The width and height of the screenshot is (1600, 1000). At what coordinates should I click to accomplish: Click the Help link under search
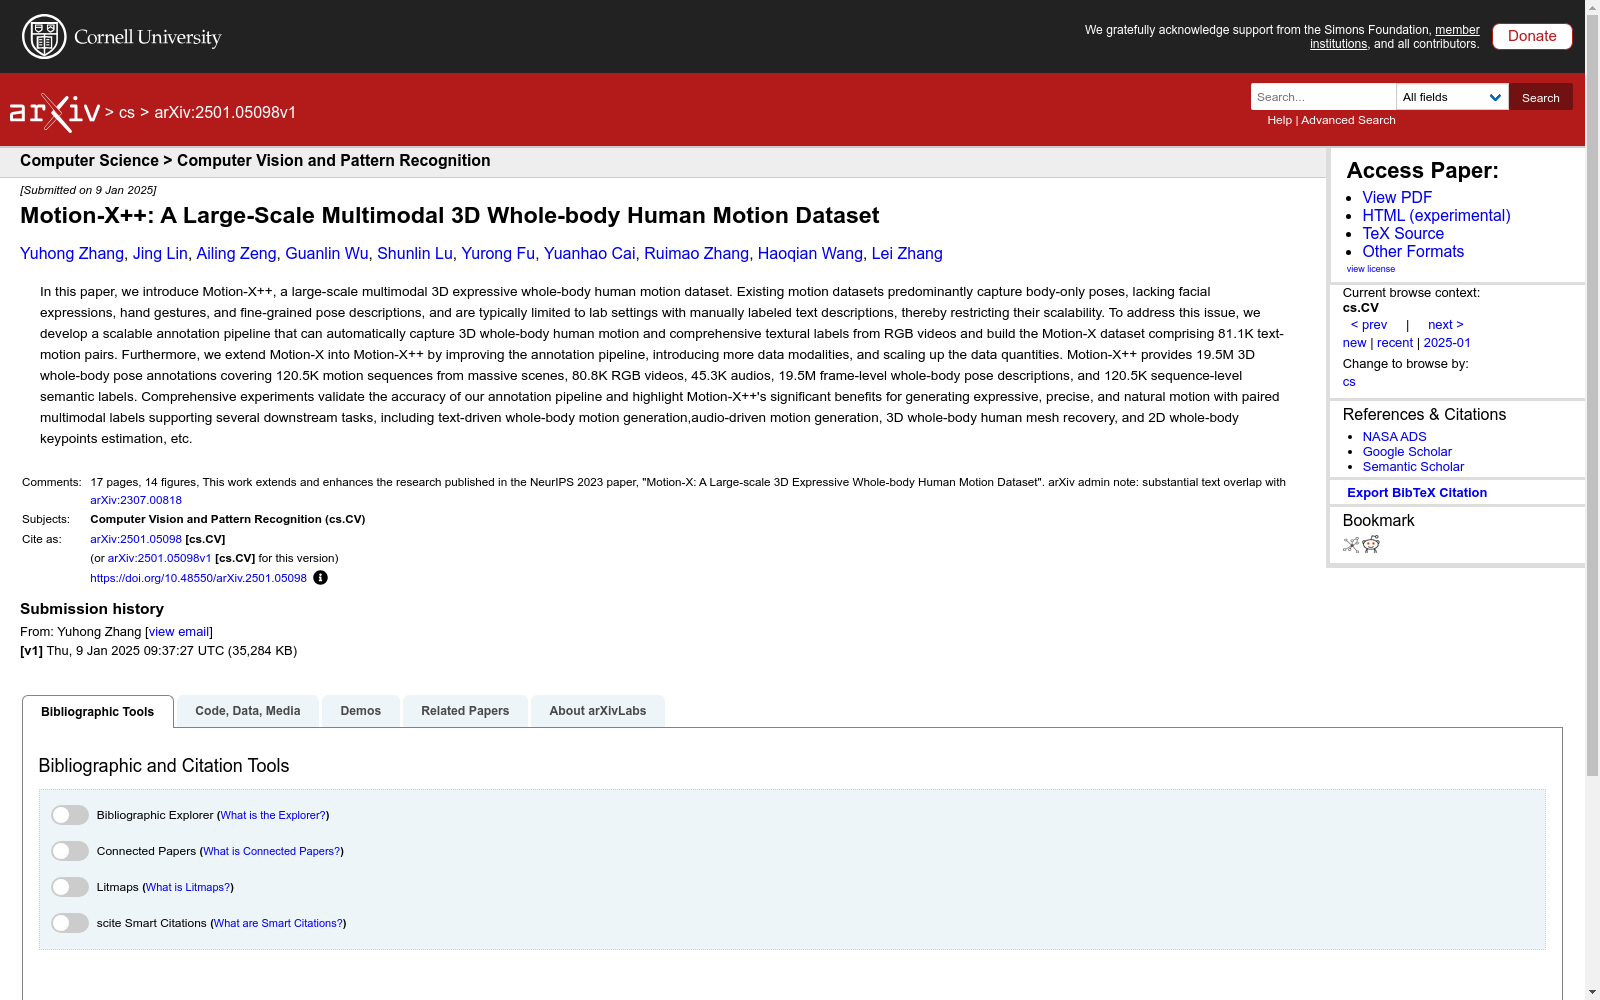click(x=1279, y=120)
